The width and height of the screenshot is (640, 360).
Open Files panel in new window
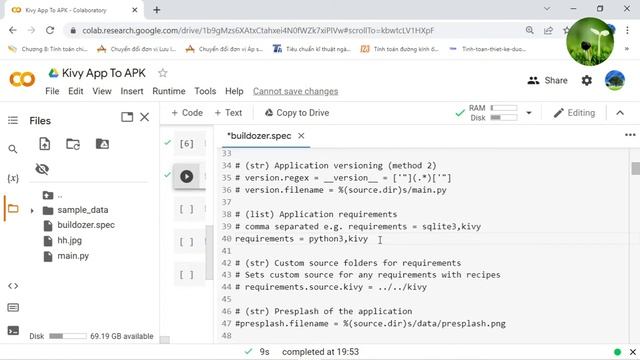pos(127,117)
